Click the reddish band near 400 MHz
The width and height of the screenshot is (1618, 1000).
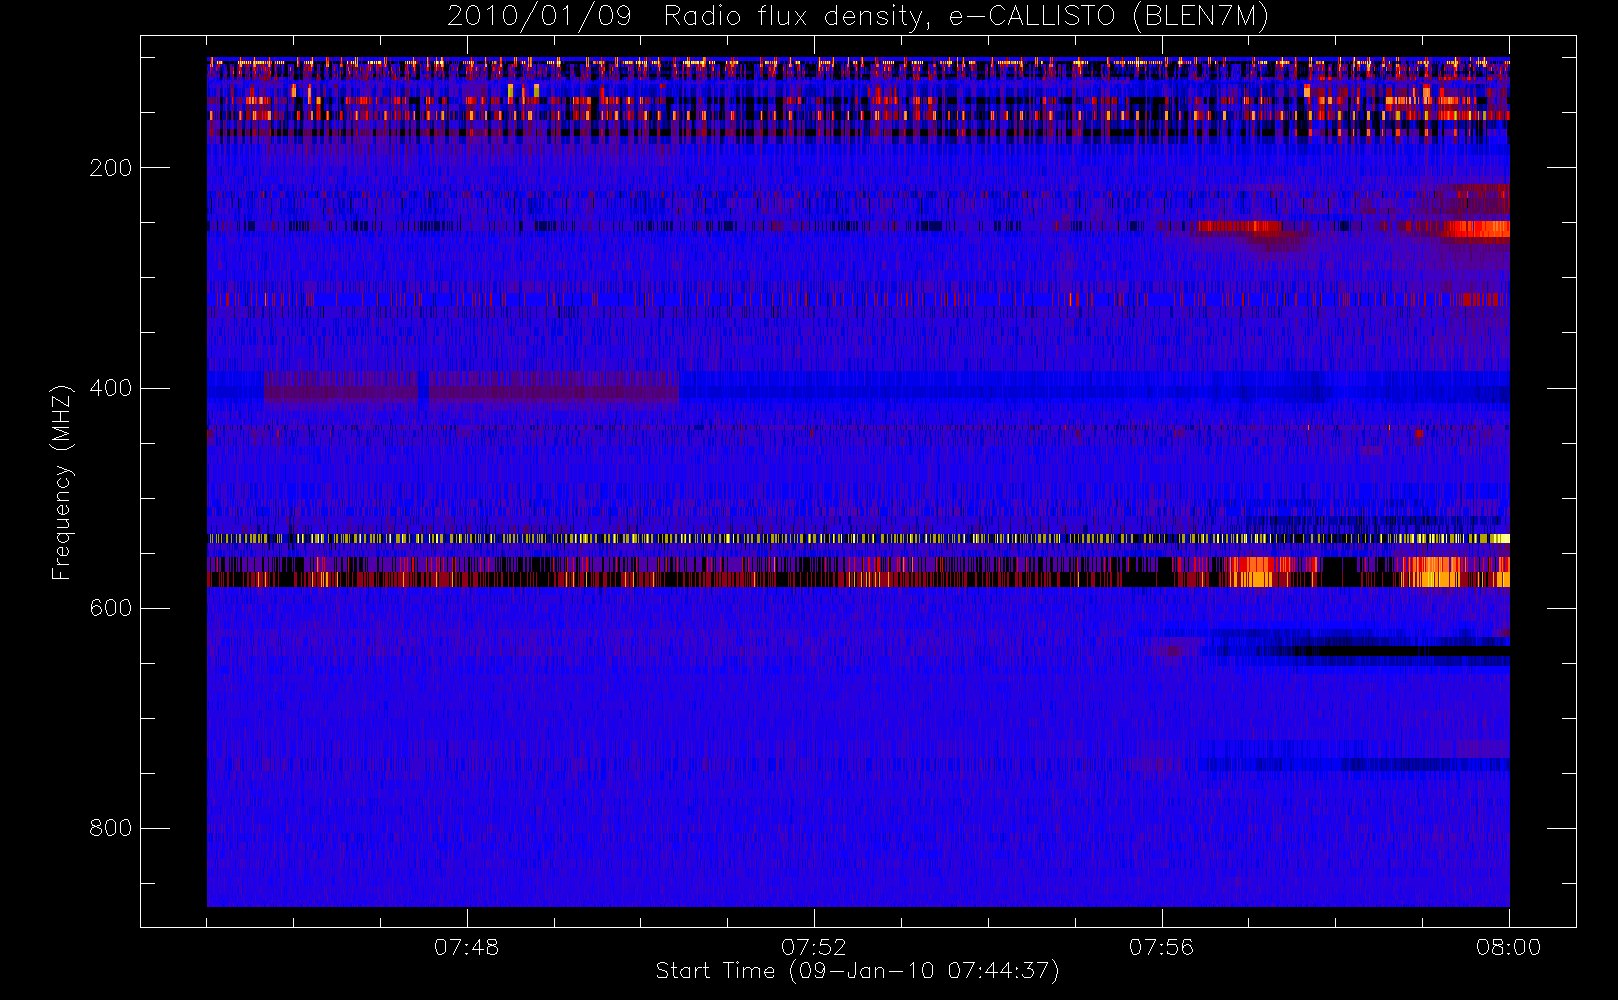(471, 388)
